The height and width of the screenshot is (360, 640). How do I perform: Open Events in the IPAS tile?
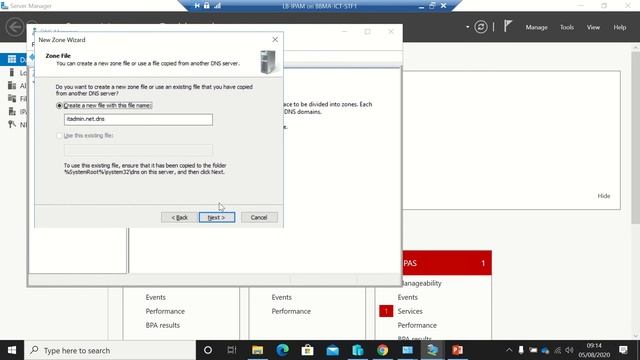coord(407,297)
